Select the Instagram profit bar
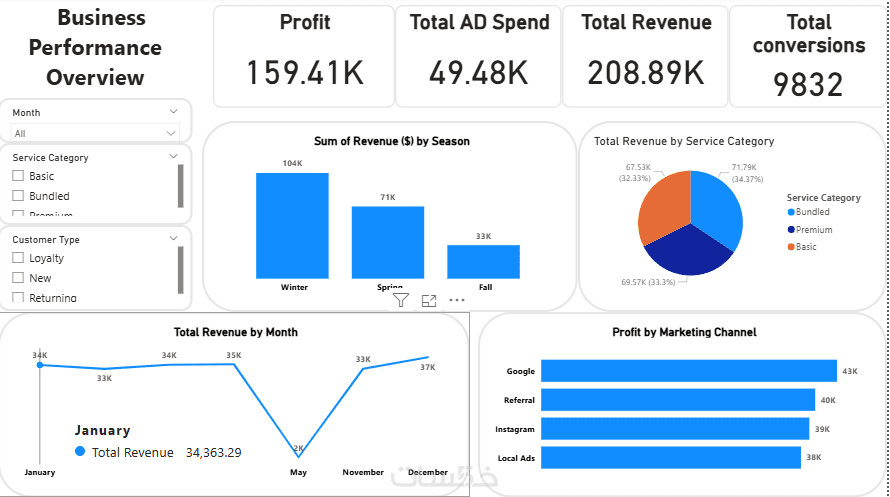The width and height of the screenshot is (890, 497). 675,428
